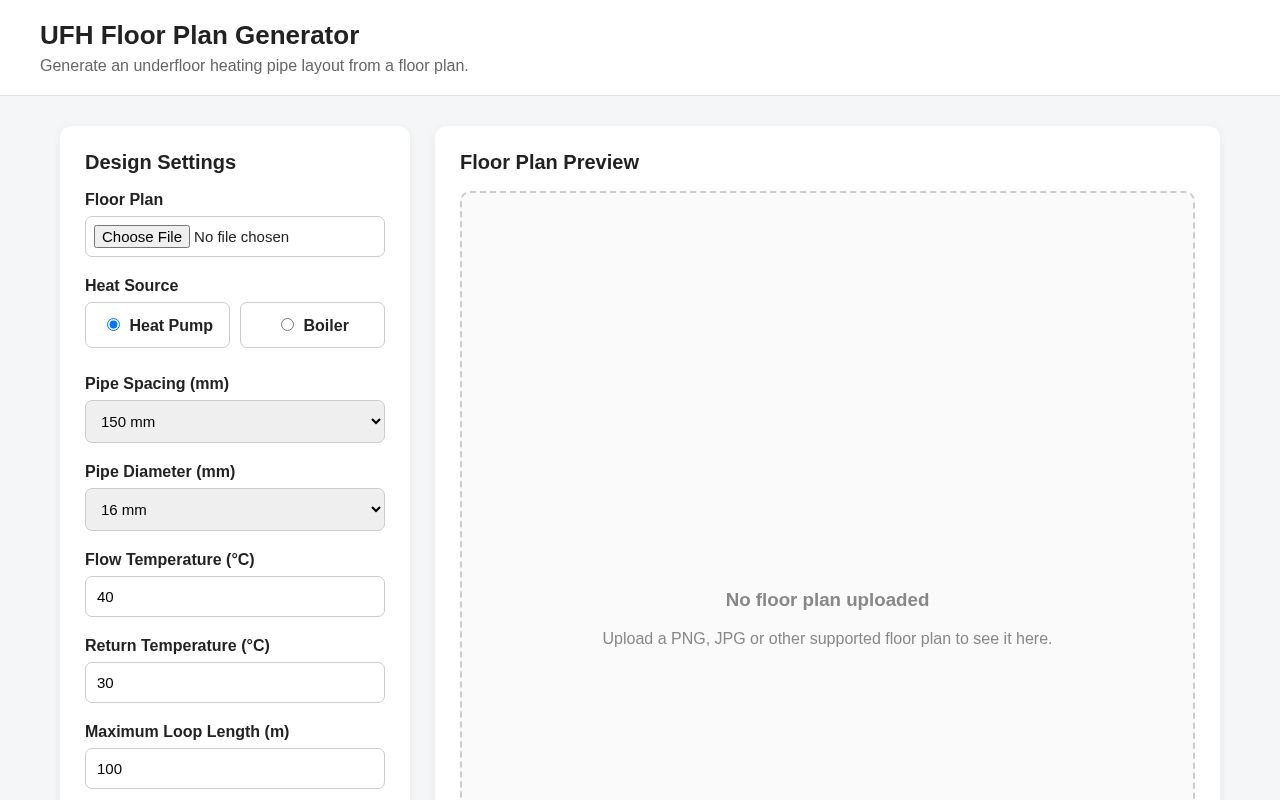Click the "Return Temperature (°C)" label
Viewport: 1280px width, 800px height.
[x=177, y=646]
